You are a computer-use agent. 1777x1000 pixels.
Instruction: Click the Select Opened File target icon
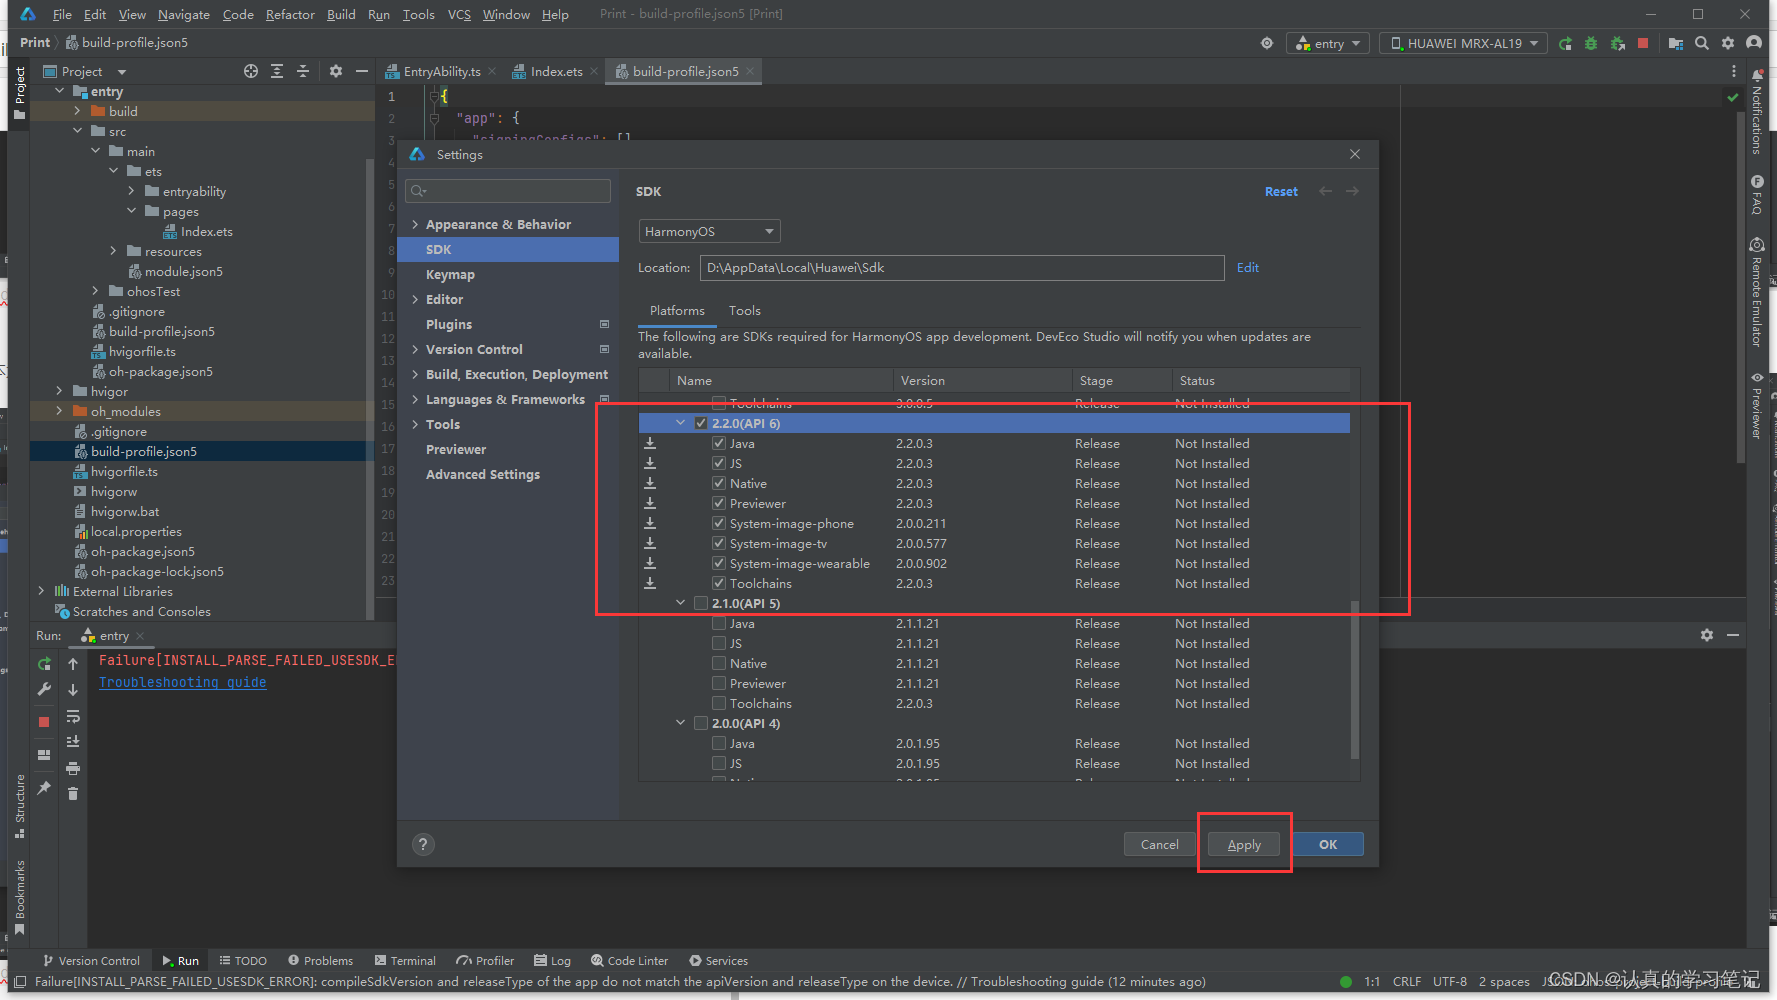[251, 71]
